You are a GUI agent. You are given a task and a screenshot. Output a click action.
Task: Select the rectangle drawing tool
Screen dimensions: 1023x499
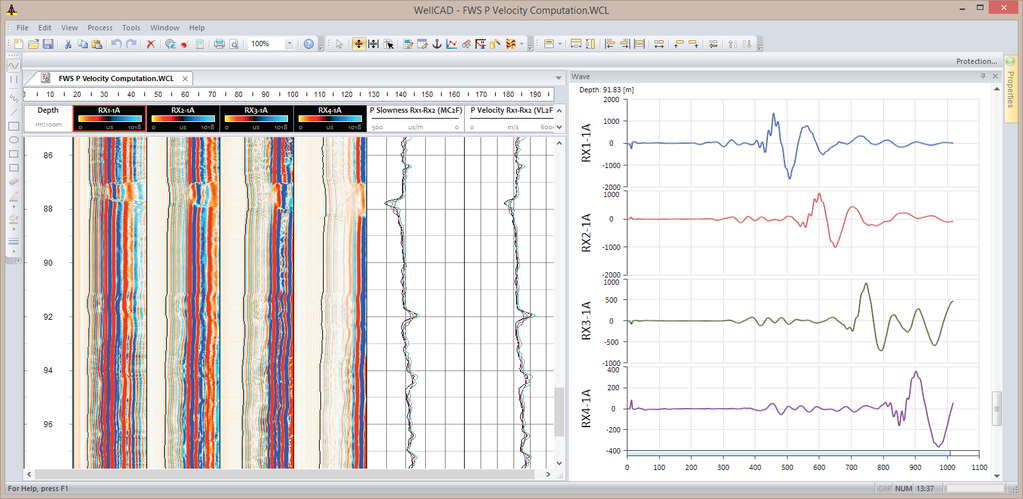(x=14, y=126)
